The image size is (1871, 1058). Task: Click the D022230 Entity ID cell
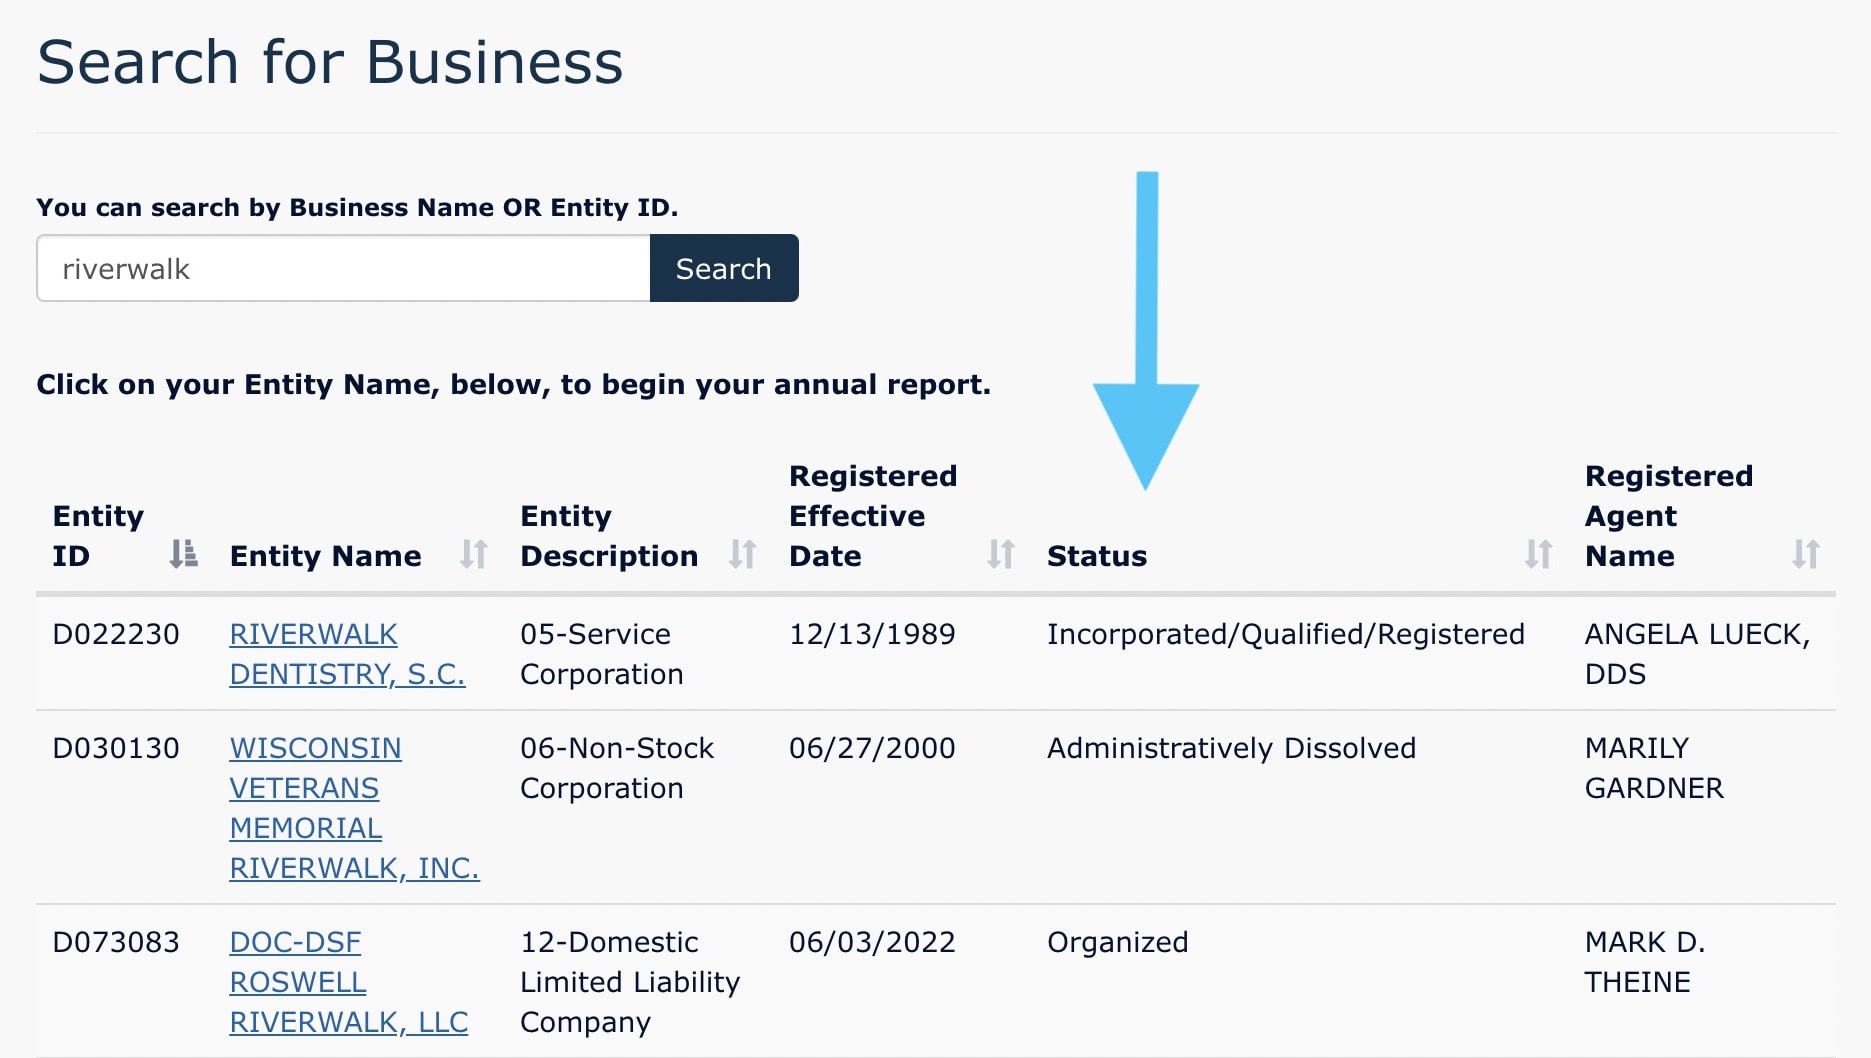pyautogui.click(x=116, y=634)
